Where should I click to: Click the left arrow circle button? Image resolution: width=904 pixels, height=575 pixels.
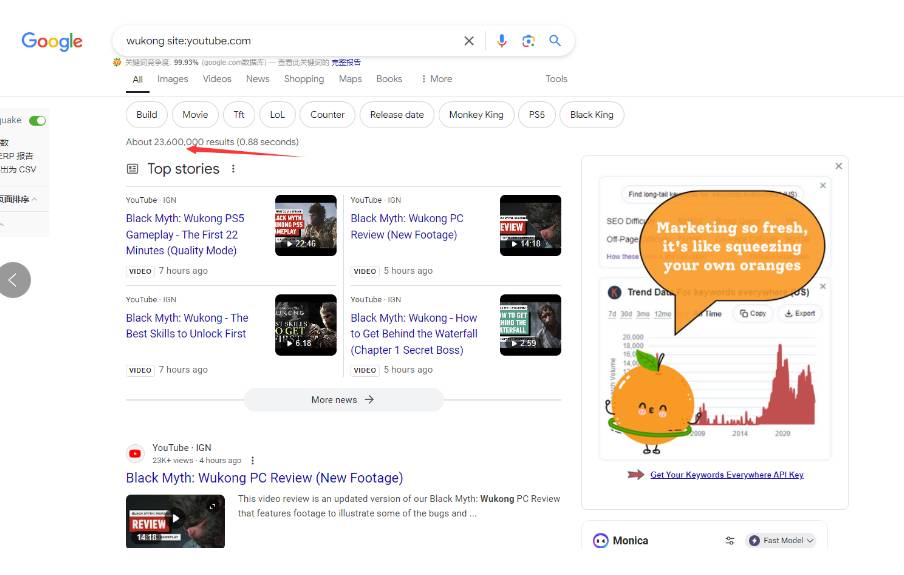(x=14, y=280)
